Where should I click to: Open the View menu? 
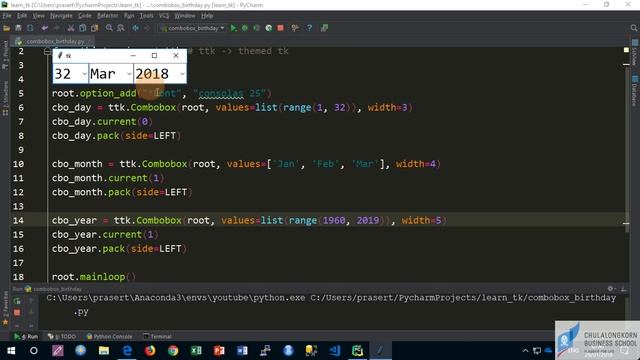coord(38,16)
